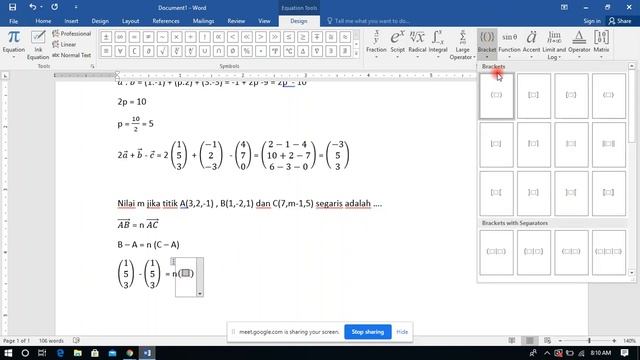The width and height of the screenshot is (640, 360).
Task: Open File Explorer from taskbar
Action: (x=78, y=353)
